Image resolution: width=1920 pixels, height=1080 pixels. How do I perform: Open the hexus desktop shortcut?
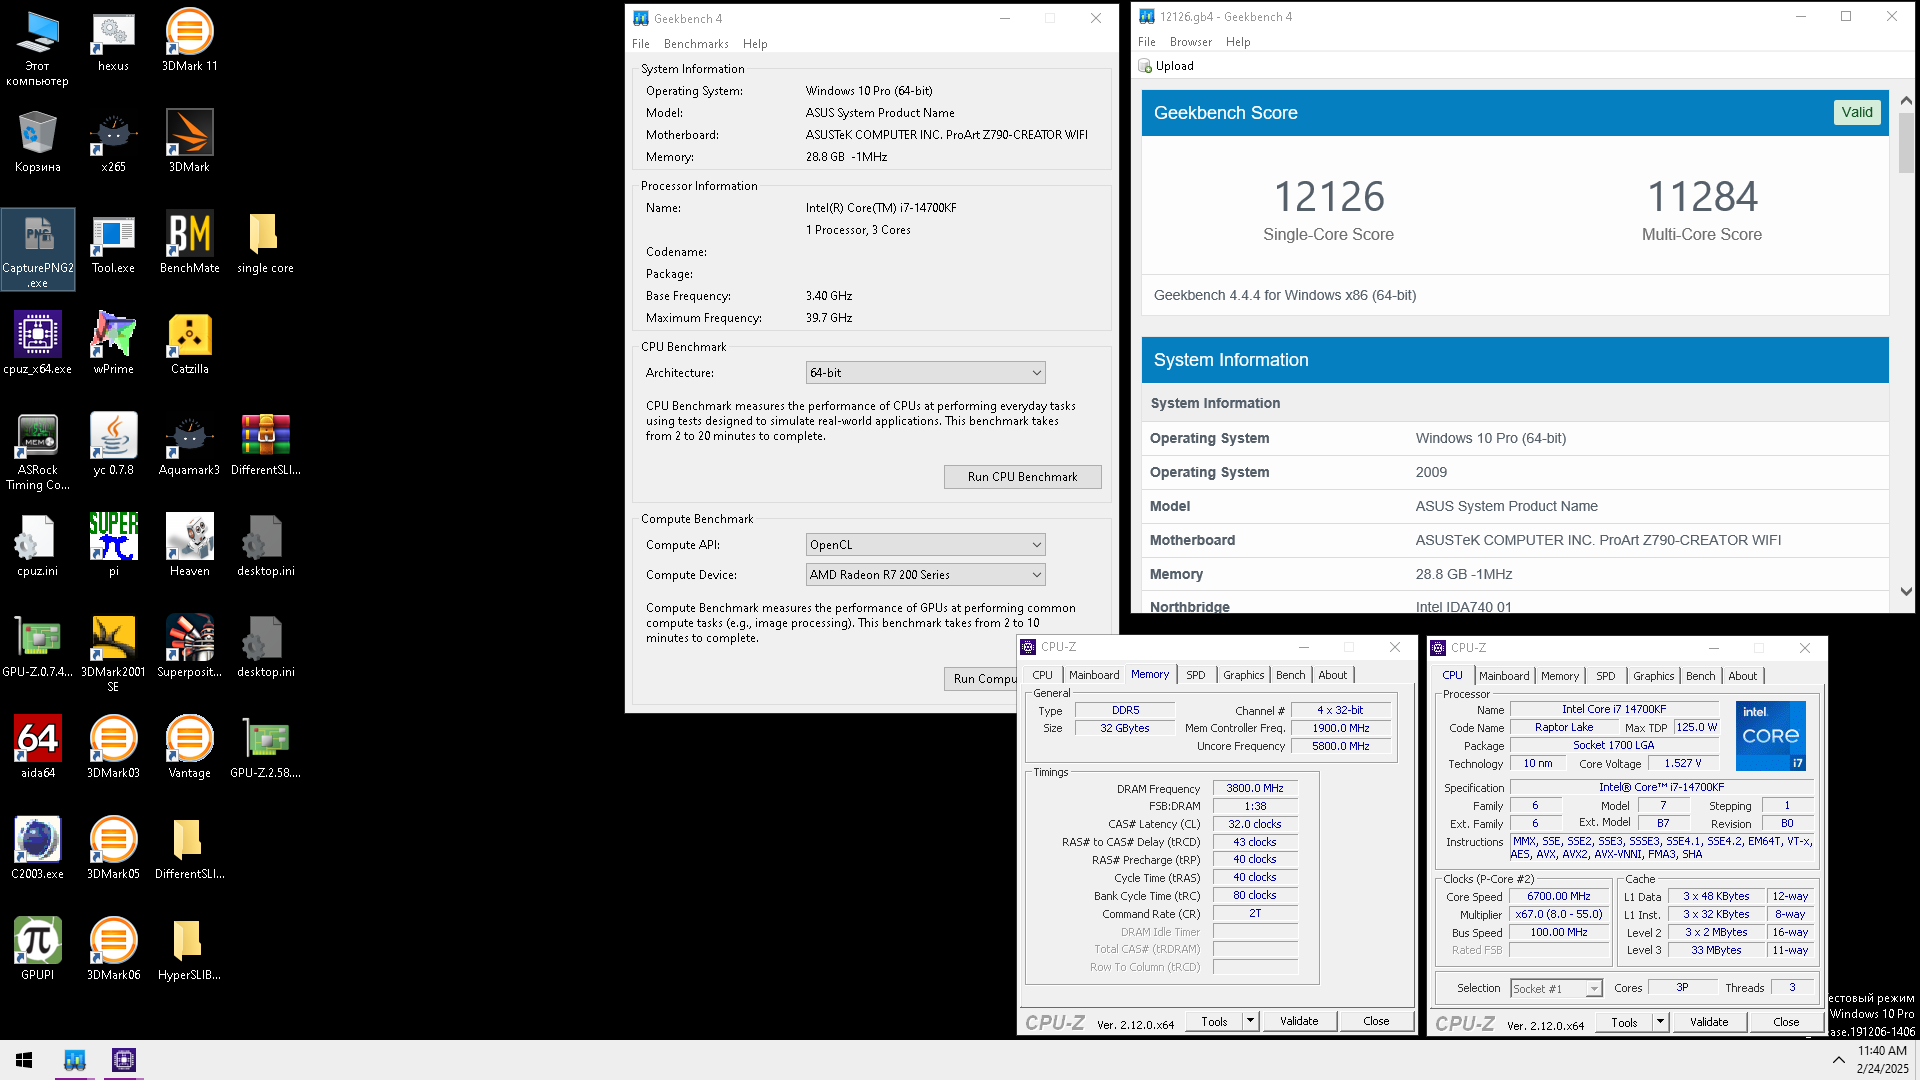(113, 40)
